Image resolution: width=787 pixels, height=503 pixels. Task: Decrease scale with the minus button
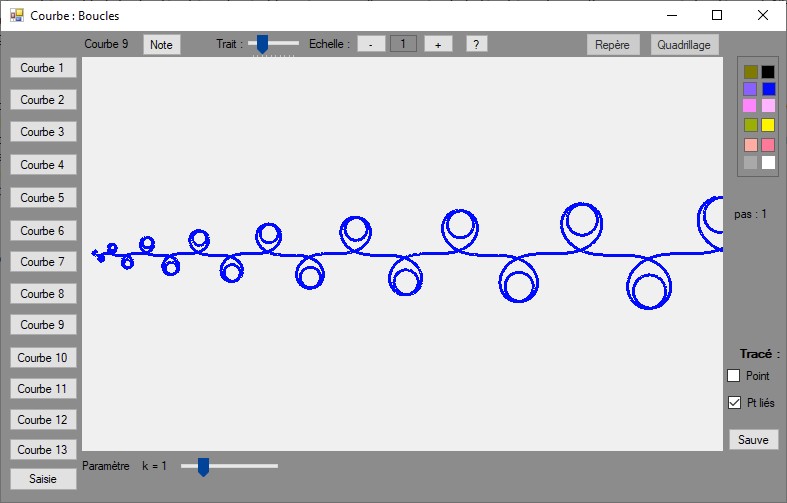tap(371, 44)
